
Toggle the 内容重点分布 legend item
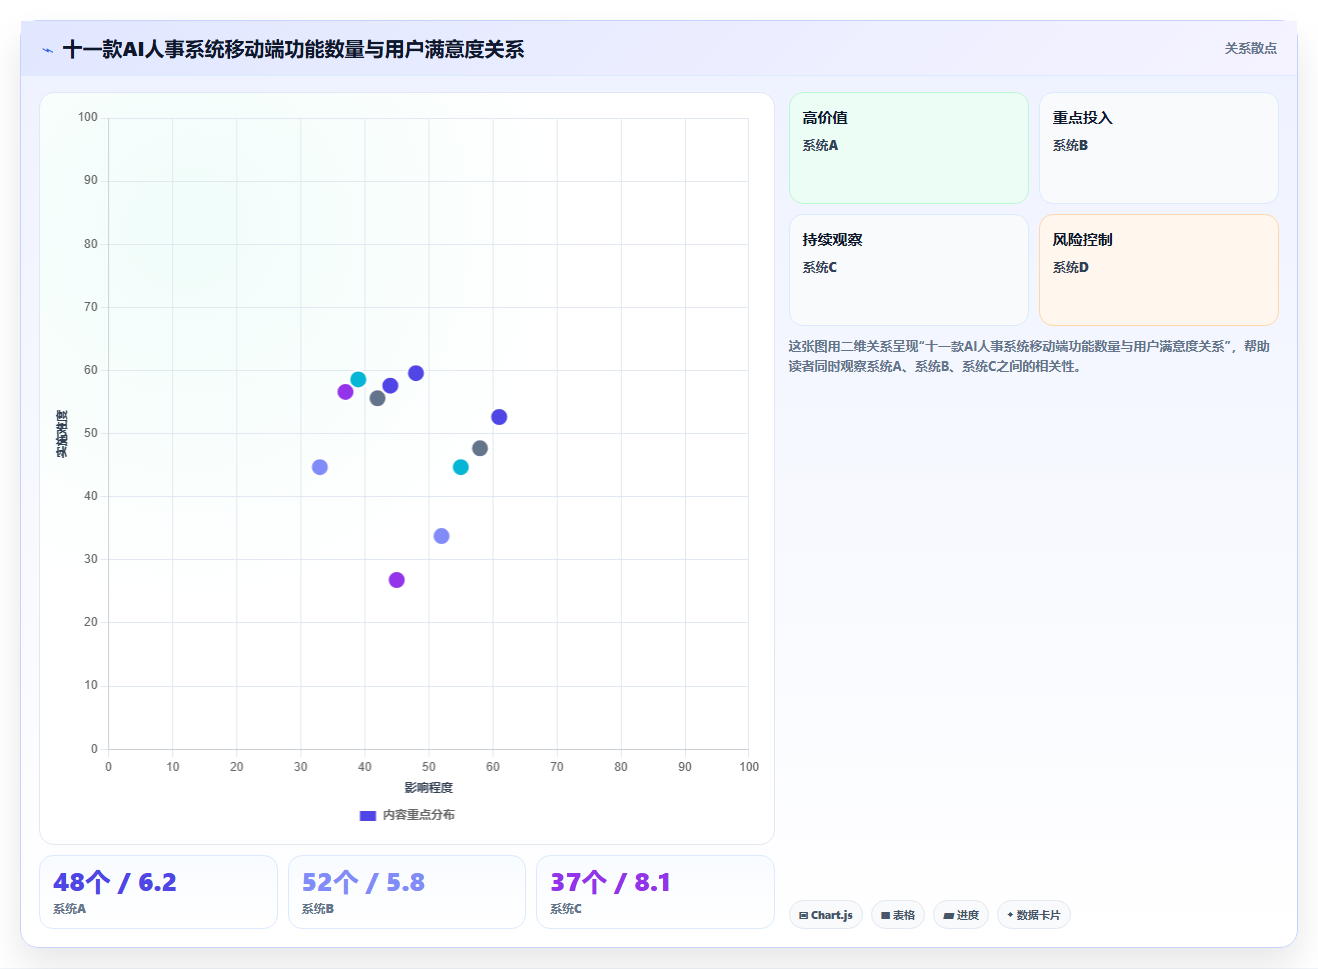[407, 815]
